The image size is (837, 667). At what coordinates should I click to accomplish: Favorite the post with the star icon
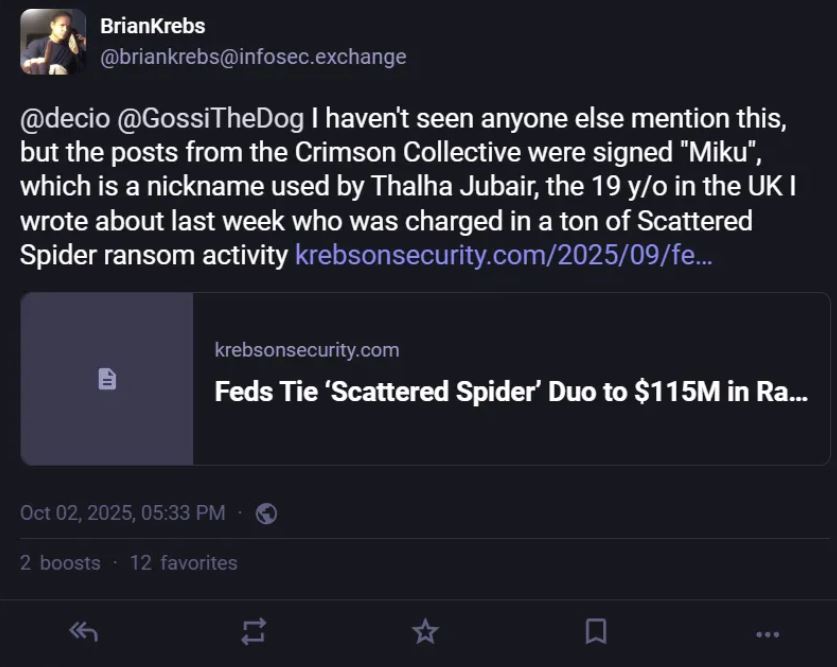425,631
